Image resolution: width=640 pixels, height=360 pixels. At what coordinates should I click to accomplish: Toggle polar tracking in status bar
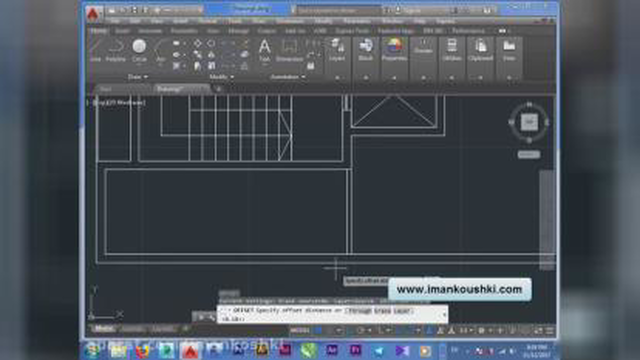point(360,330)
